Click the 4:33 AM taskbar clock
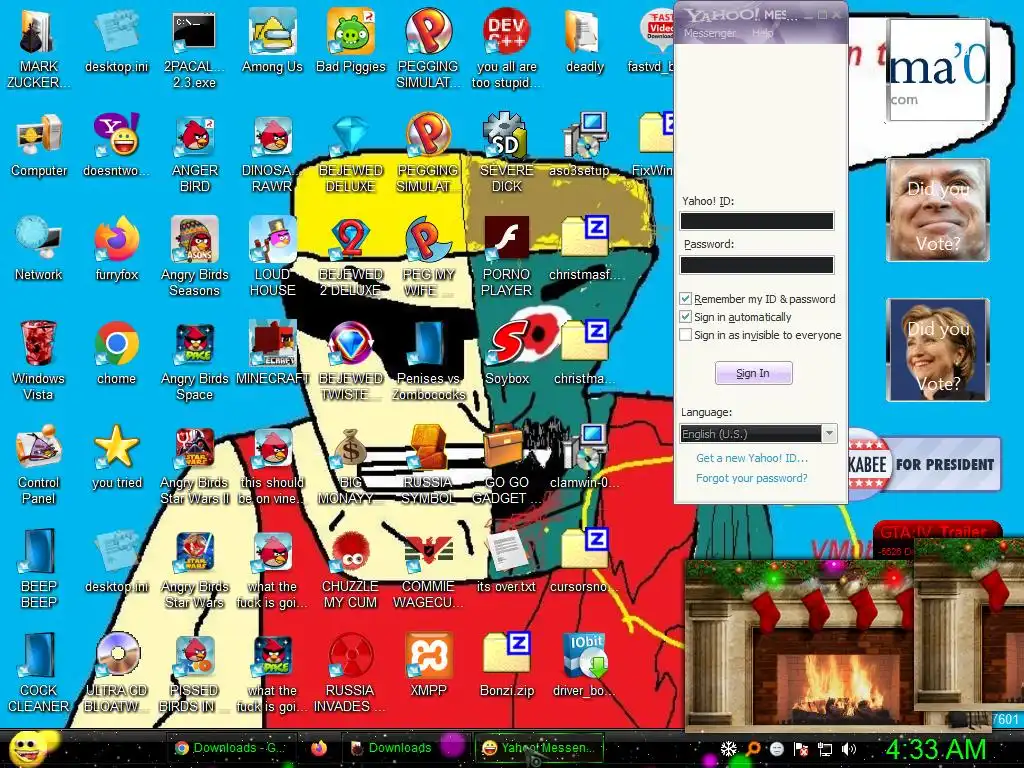1024x768 pixels. pyautogui.click(x=936, y=748)
